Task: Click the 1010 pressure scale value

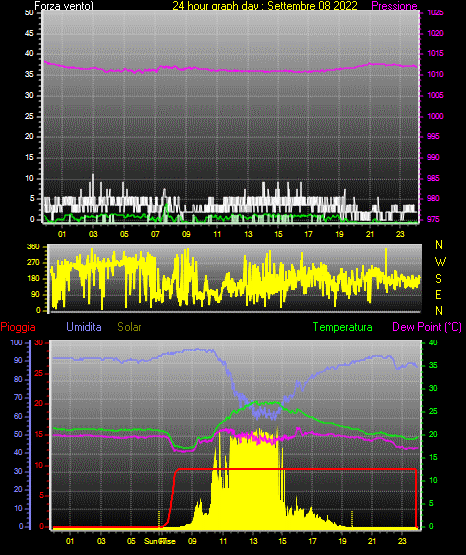Action: pos(435,74)
